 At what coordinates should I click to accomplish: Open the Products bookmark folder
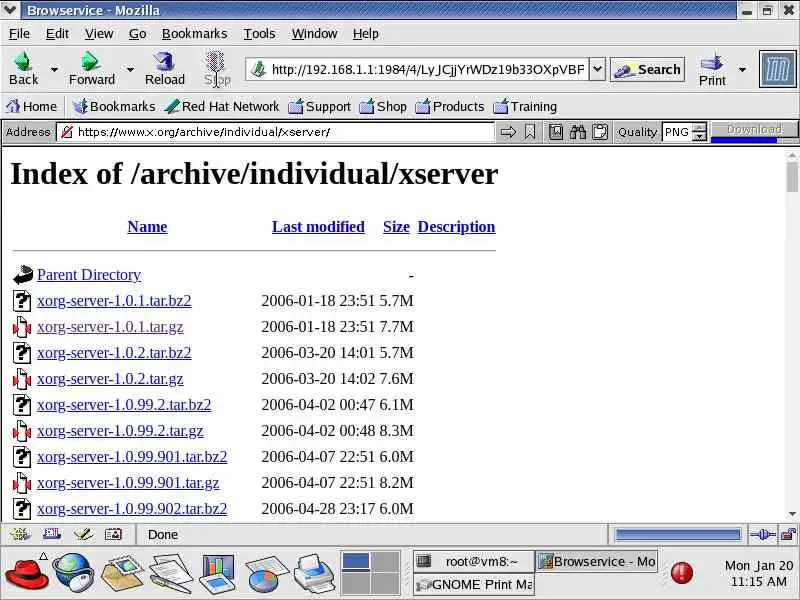[449, 106]
